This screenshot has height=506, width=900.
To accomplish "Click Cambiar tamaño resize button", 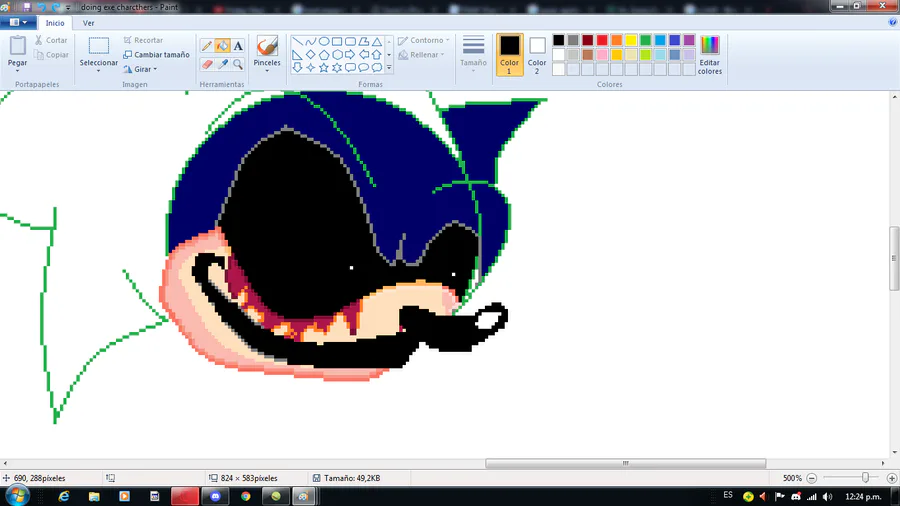I will point(156,55).
